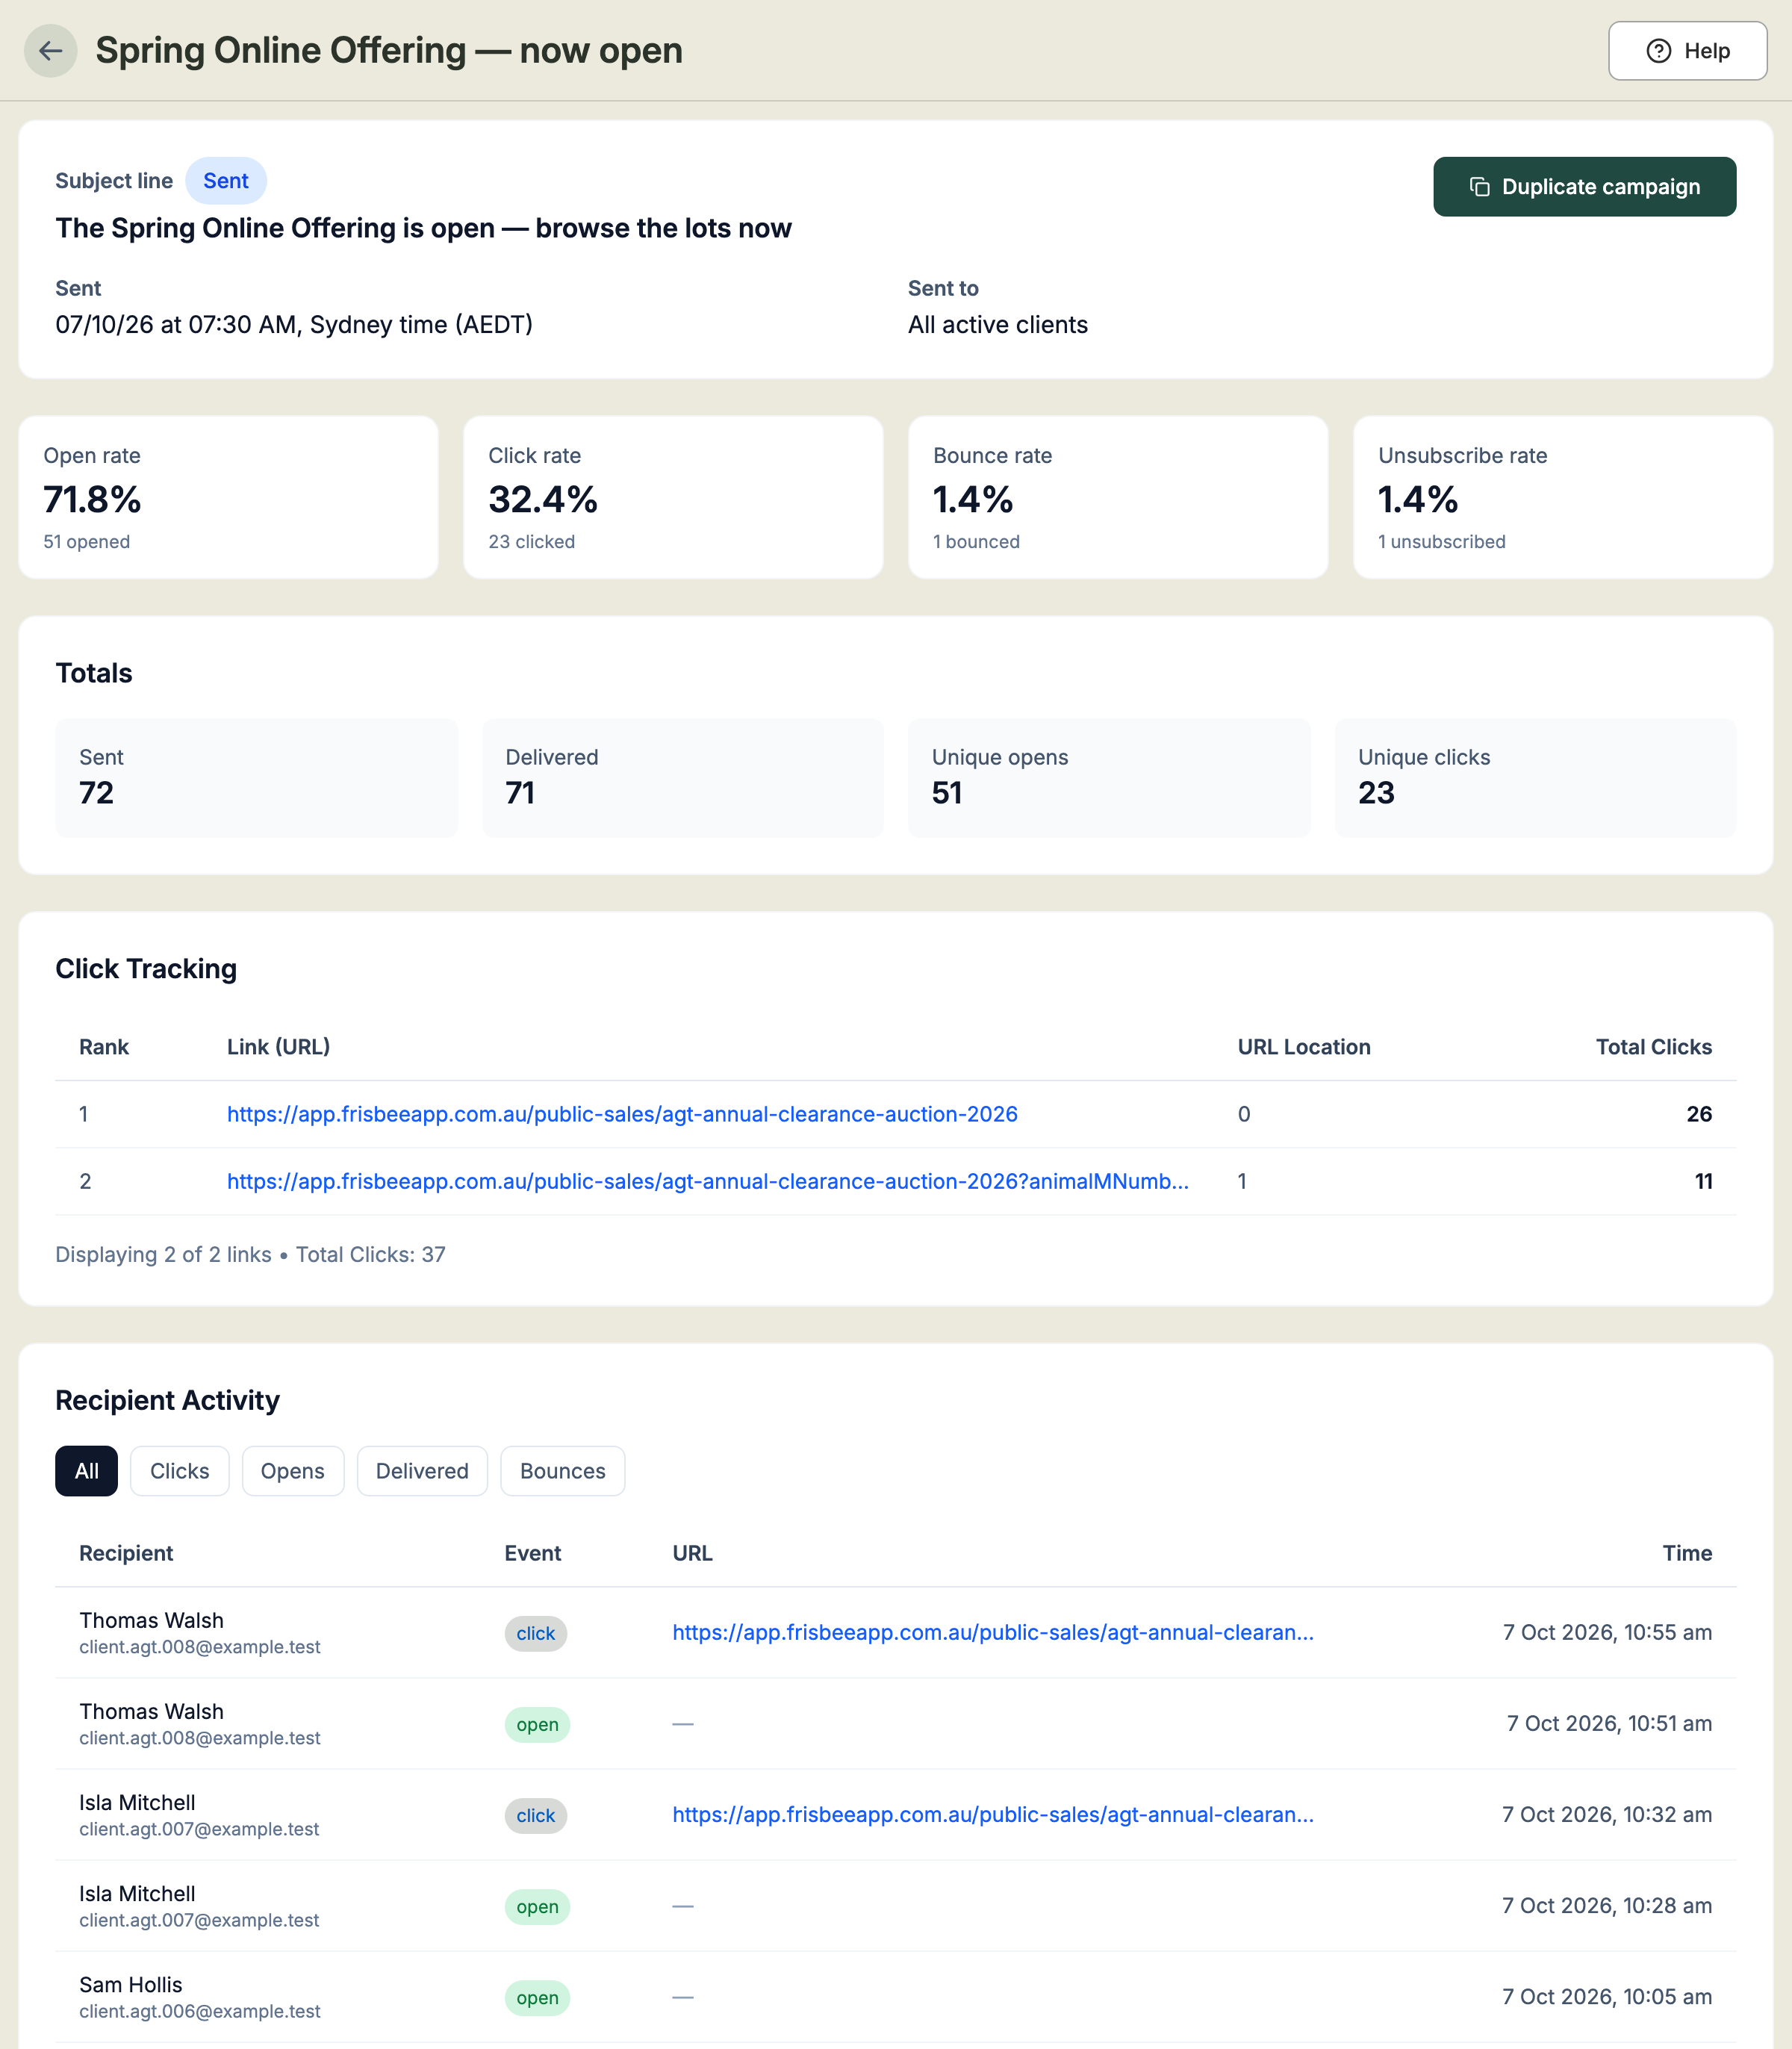Image resolution: width=1792 pixels, height=2049 pixels.
Task: Select the Sam Hollis recipient name
Action: click(131, 1984)
